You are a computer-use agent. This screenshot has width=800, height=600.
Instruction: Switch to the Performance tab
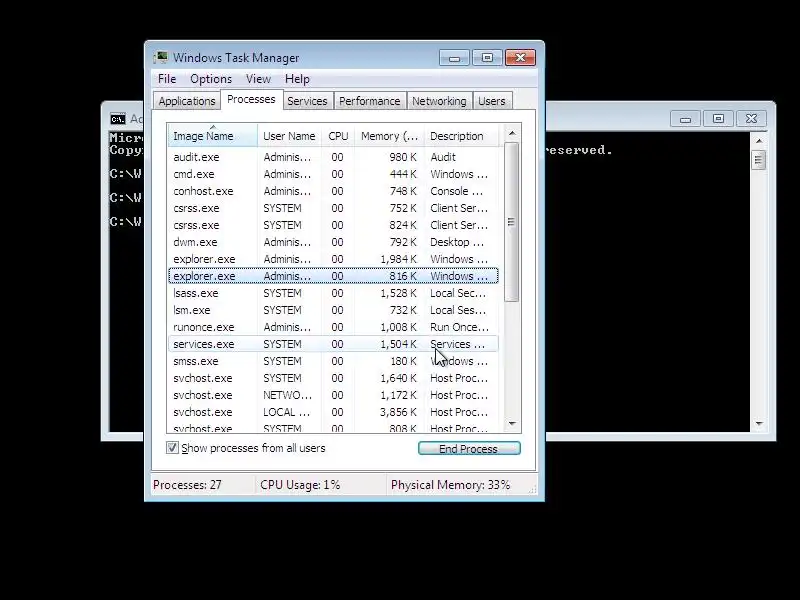(x=369, y=101)
